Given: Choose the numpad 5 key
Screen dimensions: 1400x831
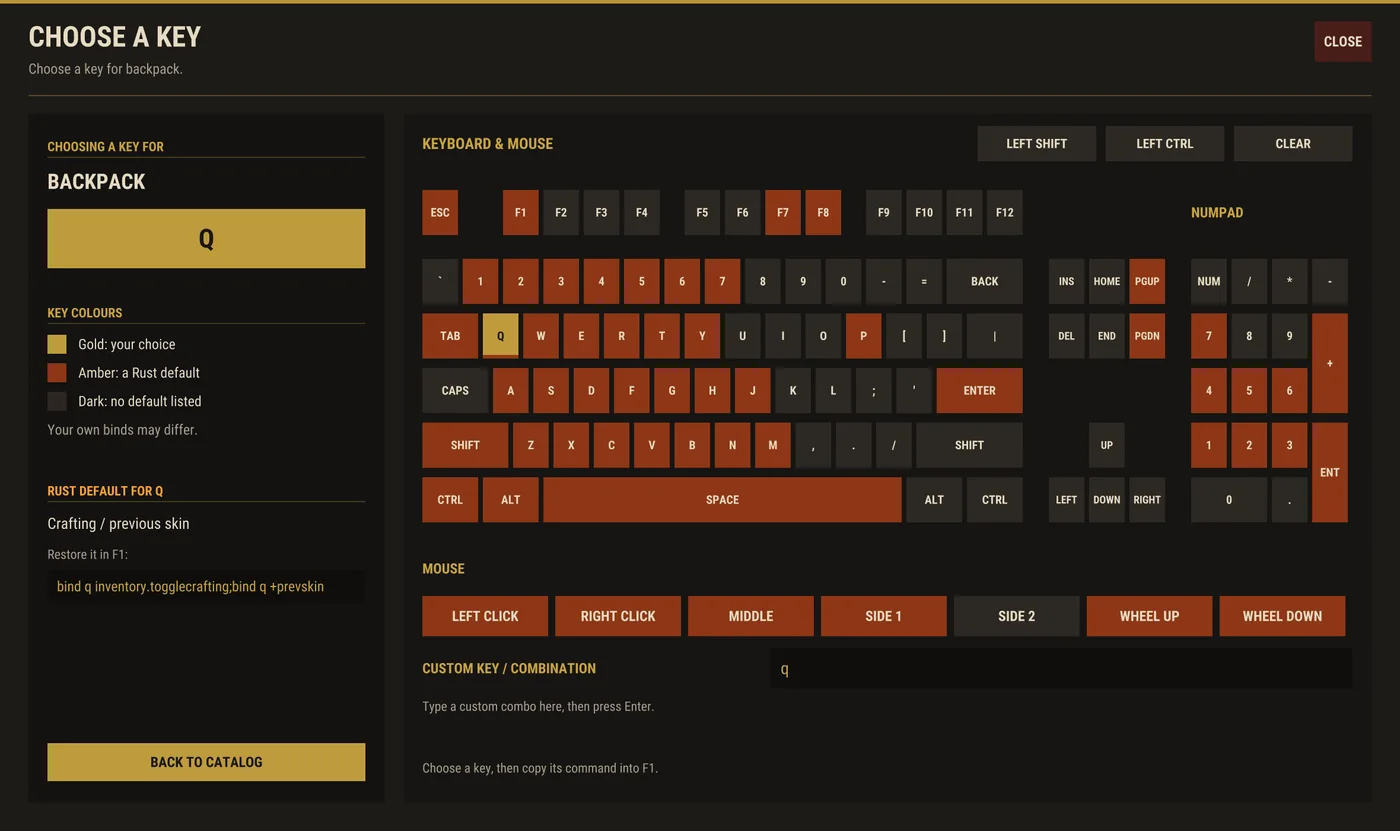Looking at the screenshot, I should (x=1248, y=390).
